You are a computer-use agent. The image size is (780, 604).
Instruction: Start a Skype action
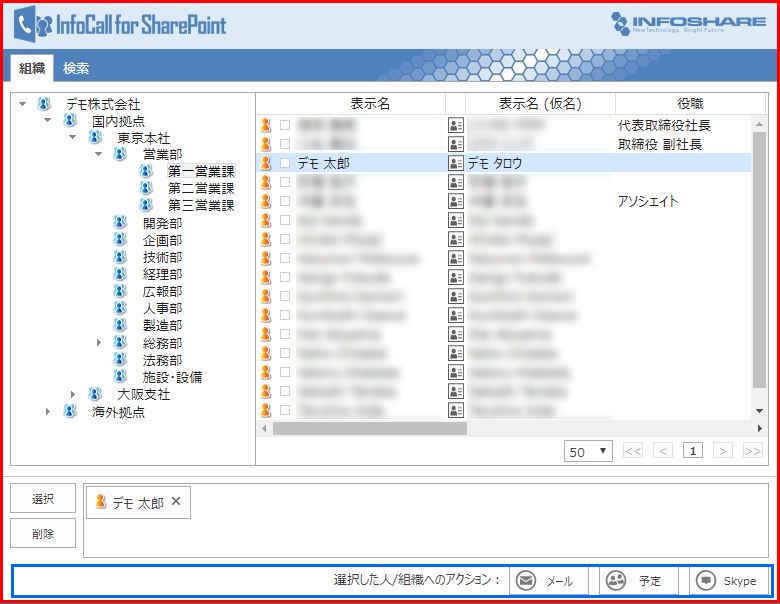coord(729,581)
